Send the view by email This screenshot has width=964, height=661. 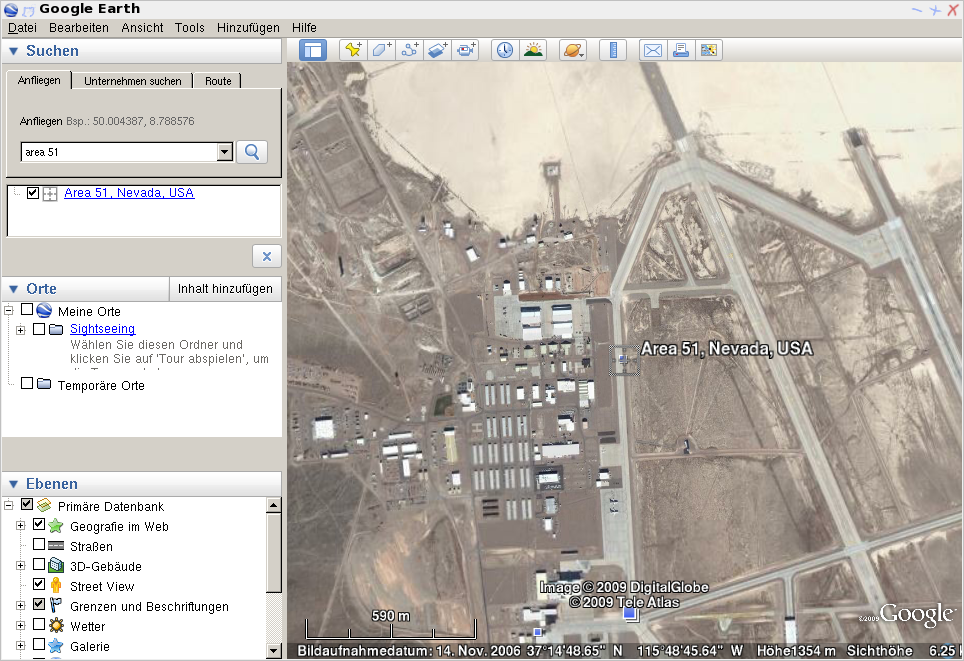pos(653,50)
